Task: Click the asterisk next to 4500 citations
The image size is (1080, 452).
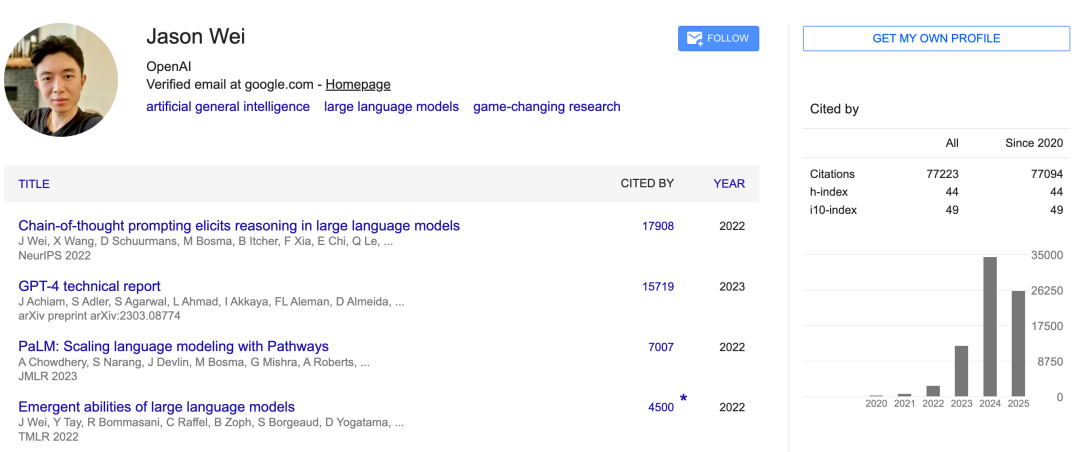Action: 684,400
